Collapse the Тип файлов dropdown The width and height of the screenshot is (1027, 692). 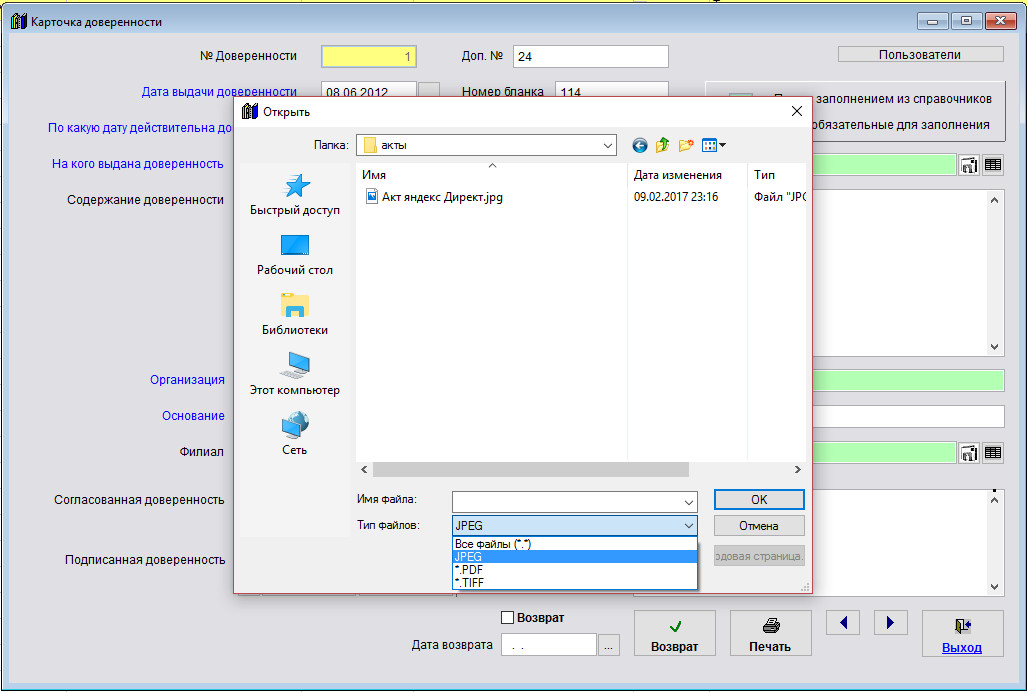688,526
